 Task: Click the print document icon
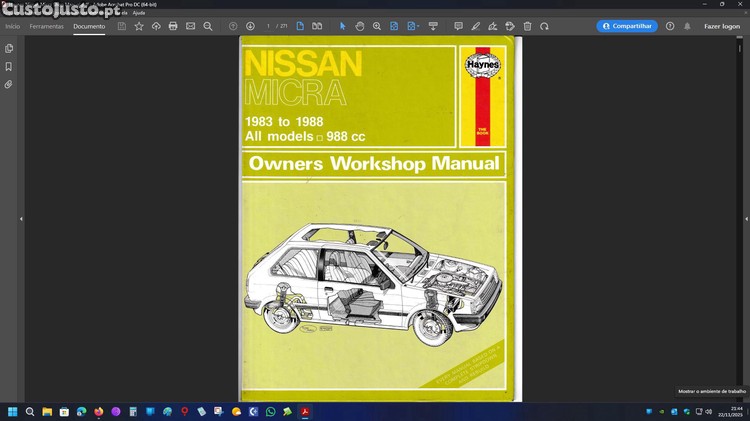173,26
